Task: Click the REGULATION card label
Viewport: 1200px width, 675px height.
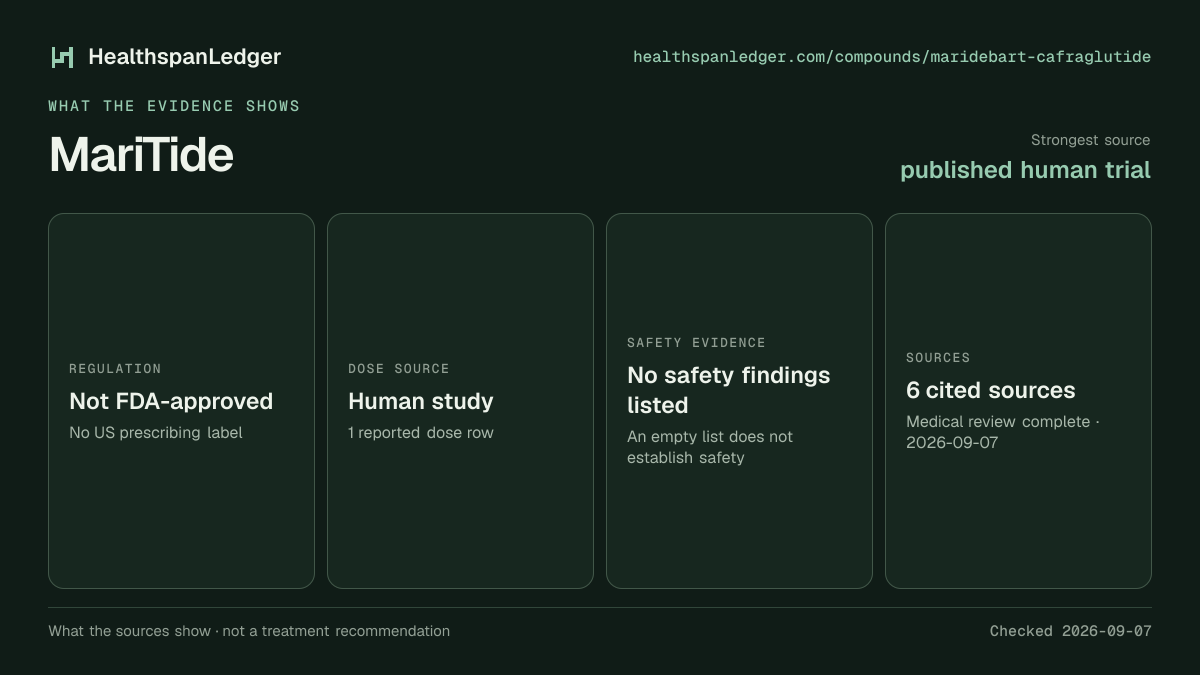Action: (x=115, y=369)
